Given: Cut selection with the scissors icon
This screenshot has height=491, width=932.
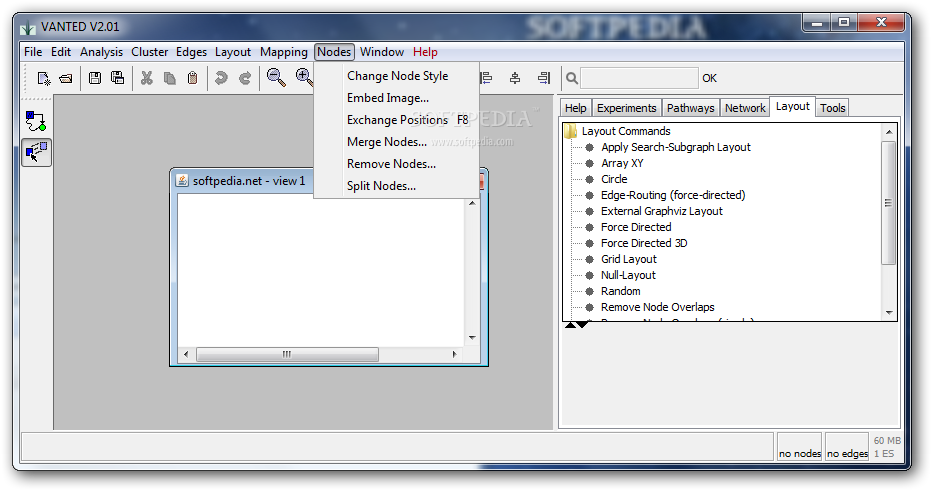Looking at the screenshot, I should (x=147, y=78).
